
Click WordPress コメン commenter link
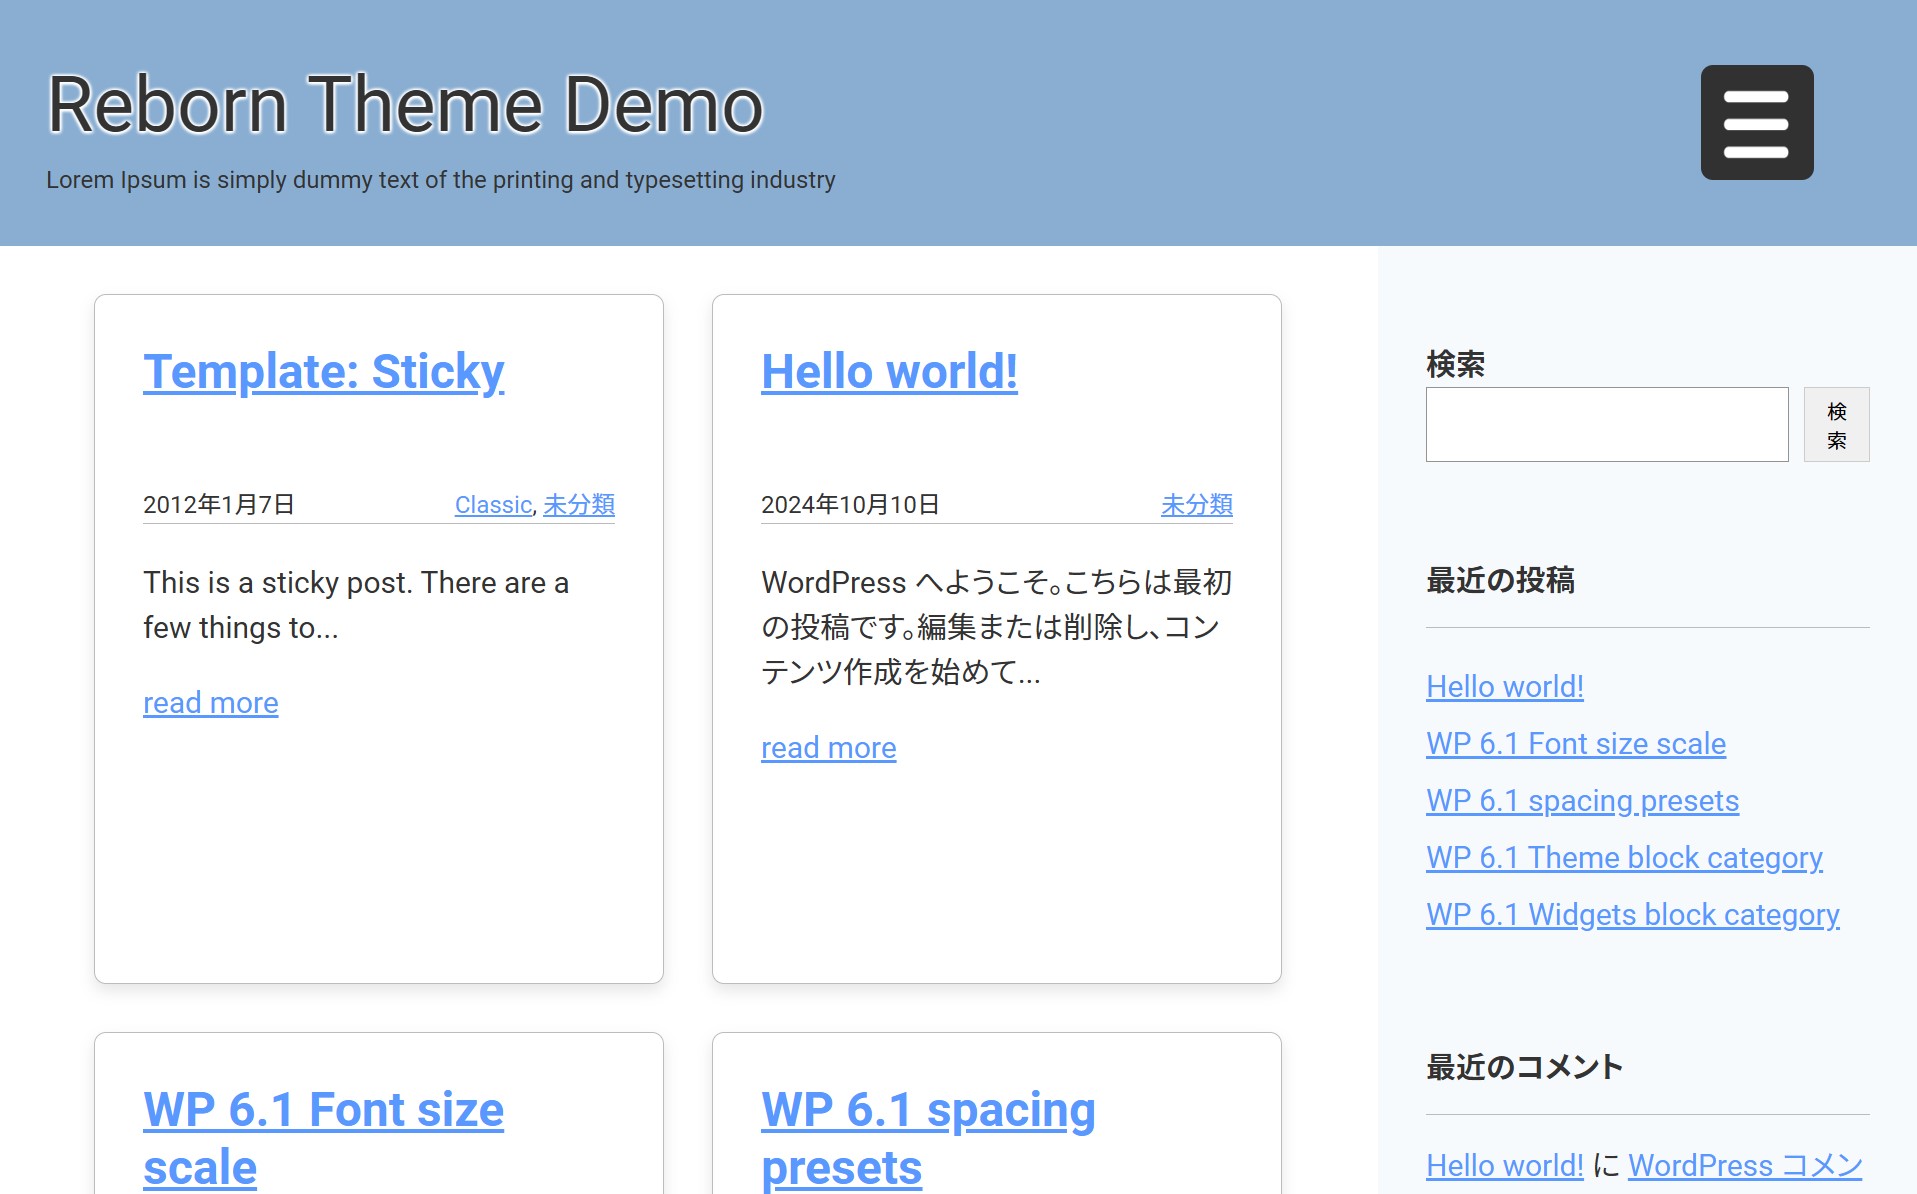point(1744,1166)
